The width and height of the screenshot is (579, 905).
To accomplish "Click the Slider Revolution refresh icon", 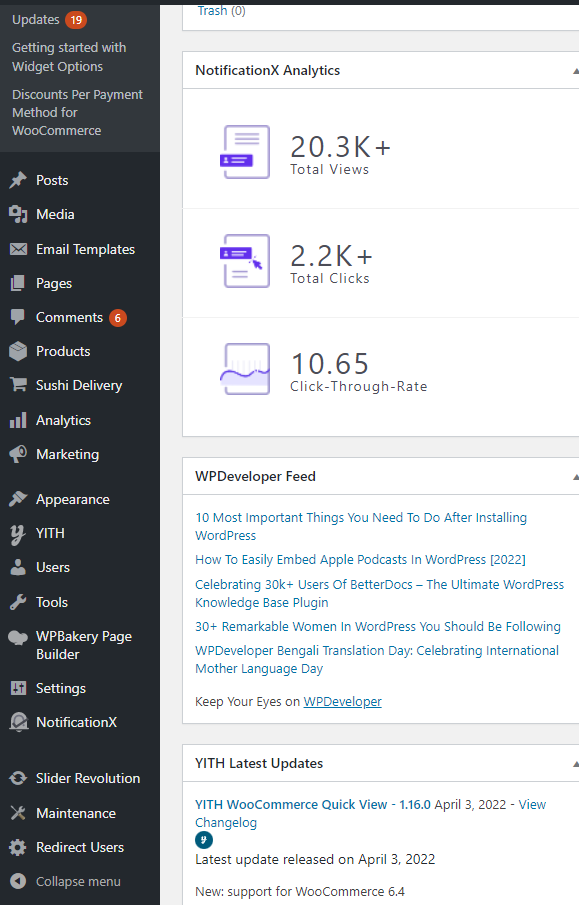I will (x=18, y=778).
